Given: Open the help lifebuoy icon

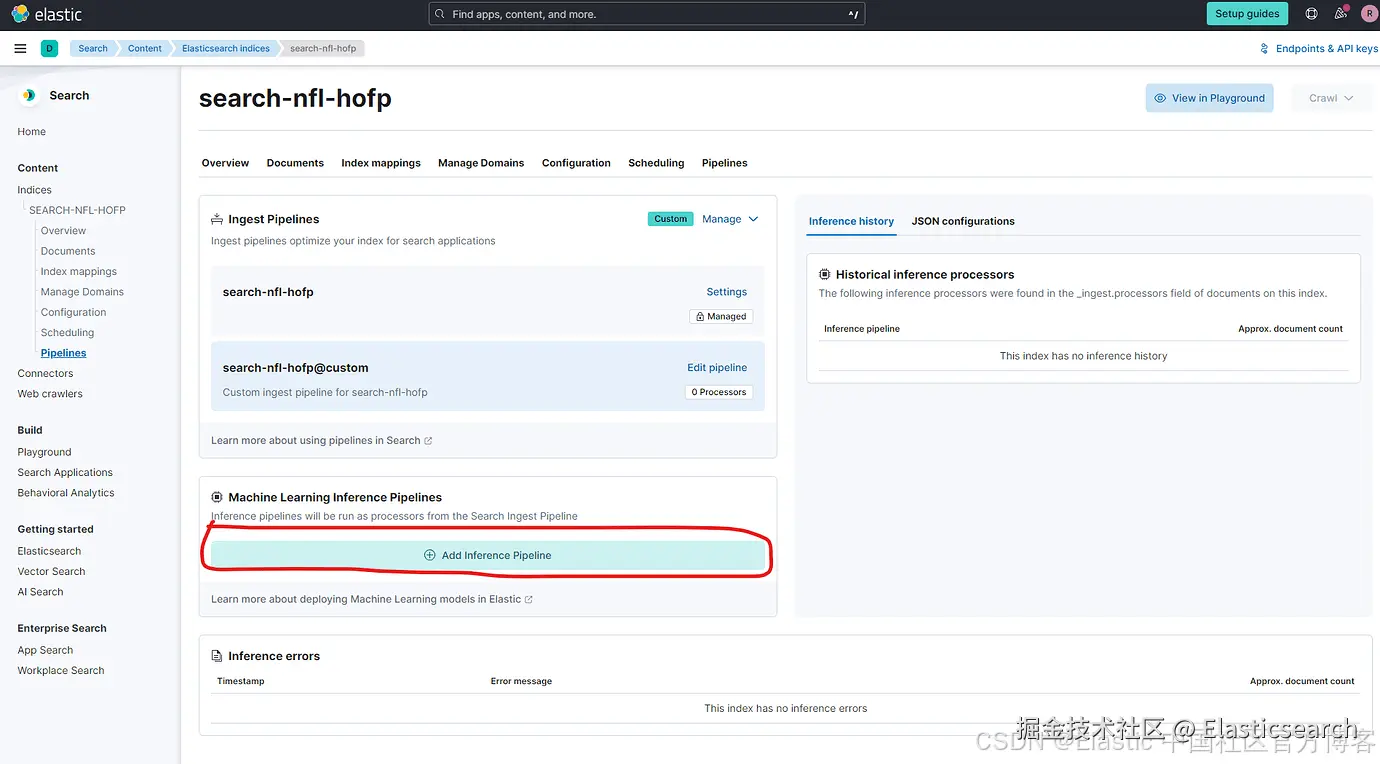Looking at the screenshot, I should (x=1312, y=14).
